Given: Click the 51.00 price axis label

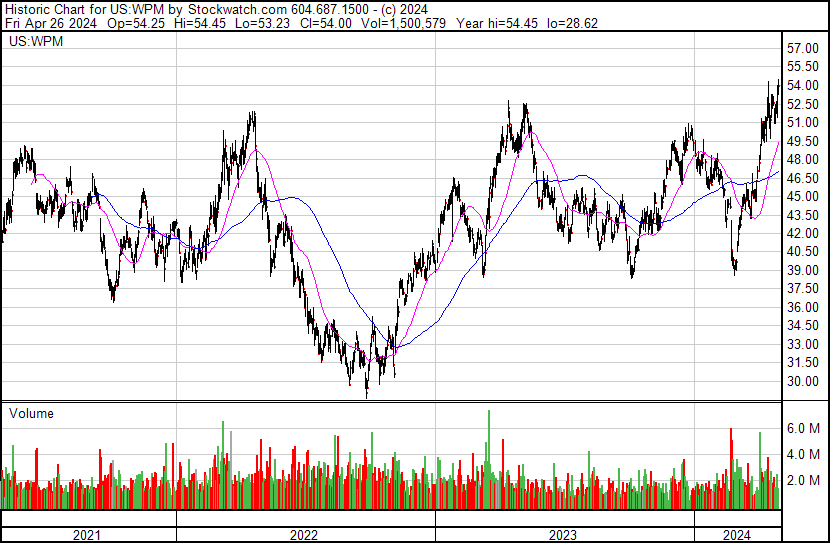Looking at the screenshot, I should 803,123.
